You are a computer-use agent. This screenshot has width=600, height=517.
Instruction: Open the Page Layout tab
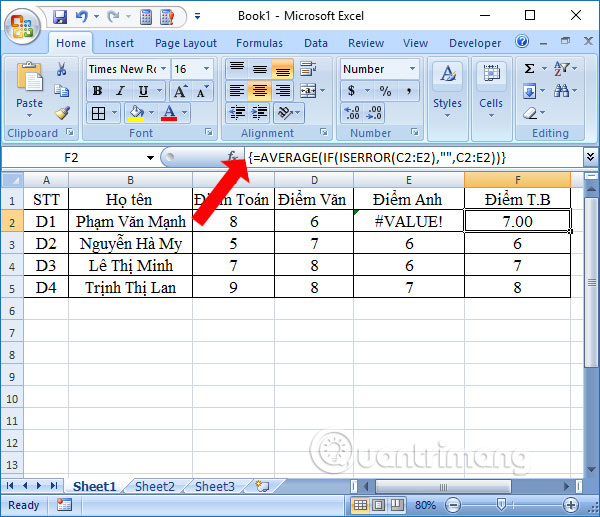186,43
